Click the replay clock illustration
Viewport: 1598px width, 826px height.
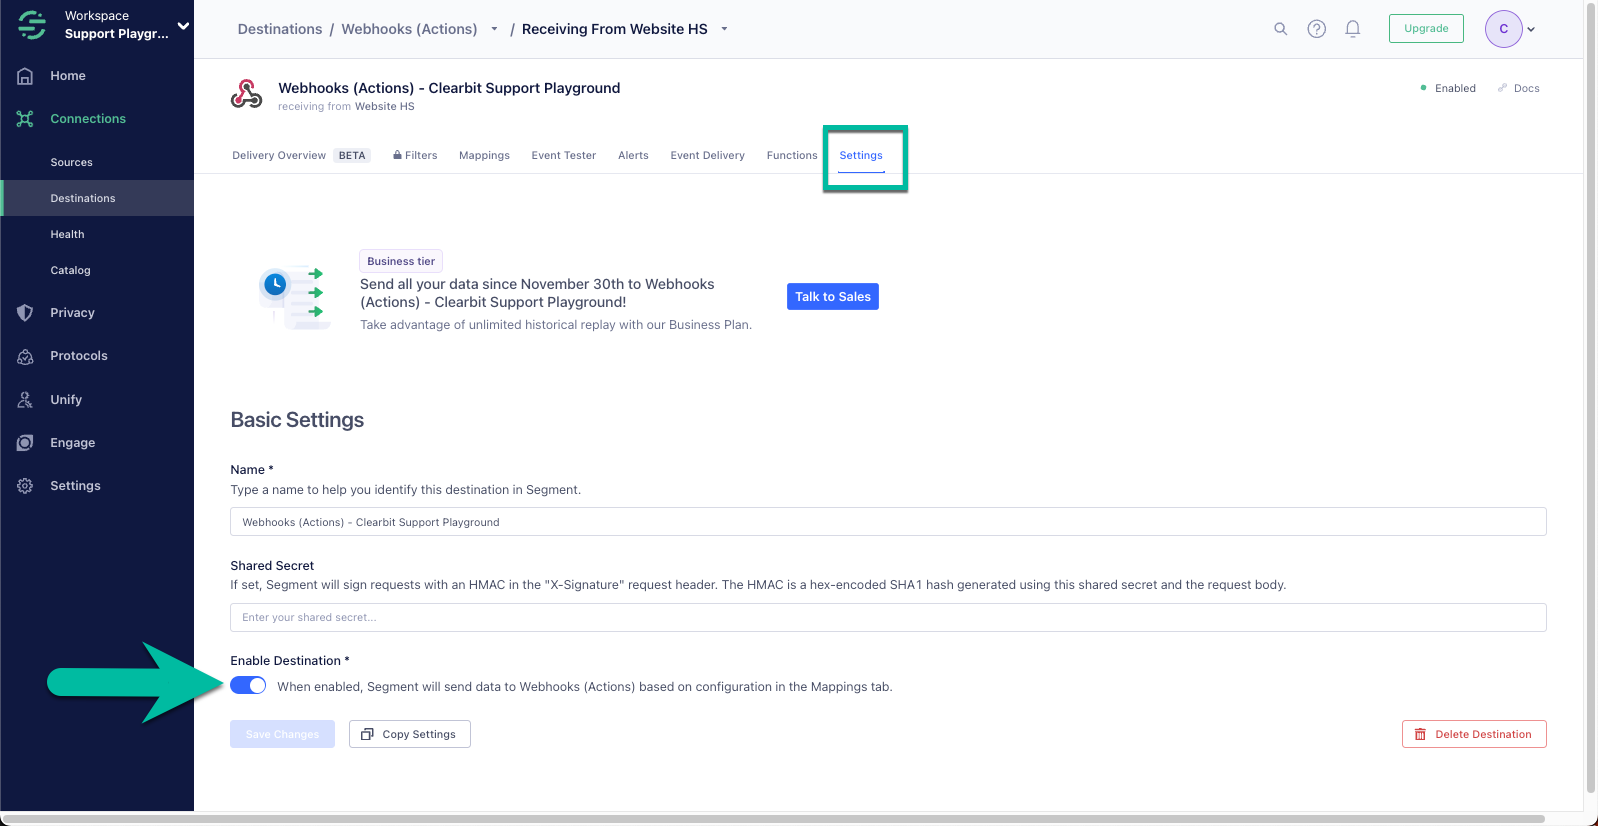click(x=294, y=297)
